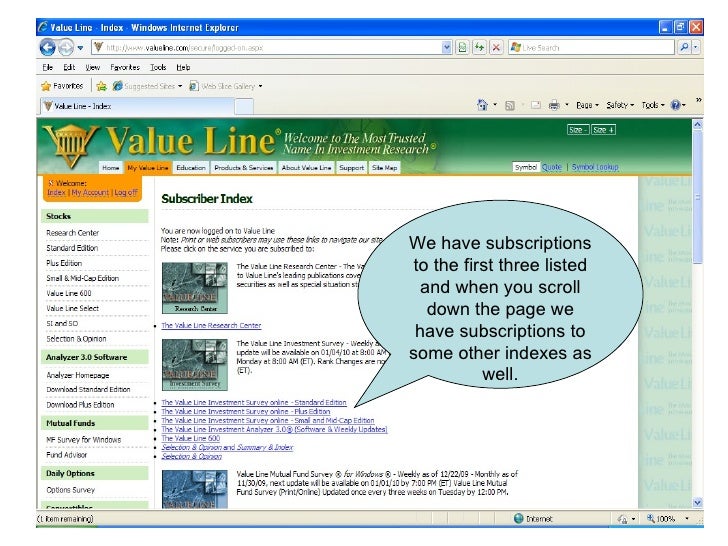The height and width of the screenshot is (546, 728).
Task: Open the Safety dropdown menu
Action: 620,105
